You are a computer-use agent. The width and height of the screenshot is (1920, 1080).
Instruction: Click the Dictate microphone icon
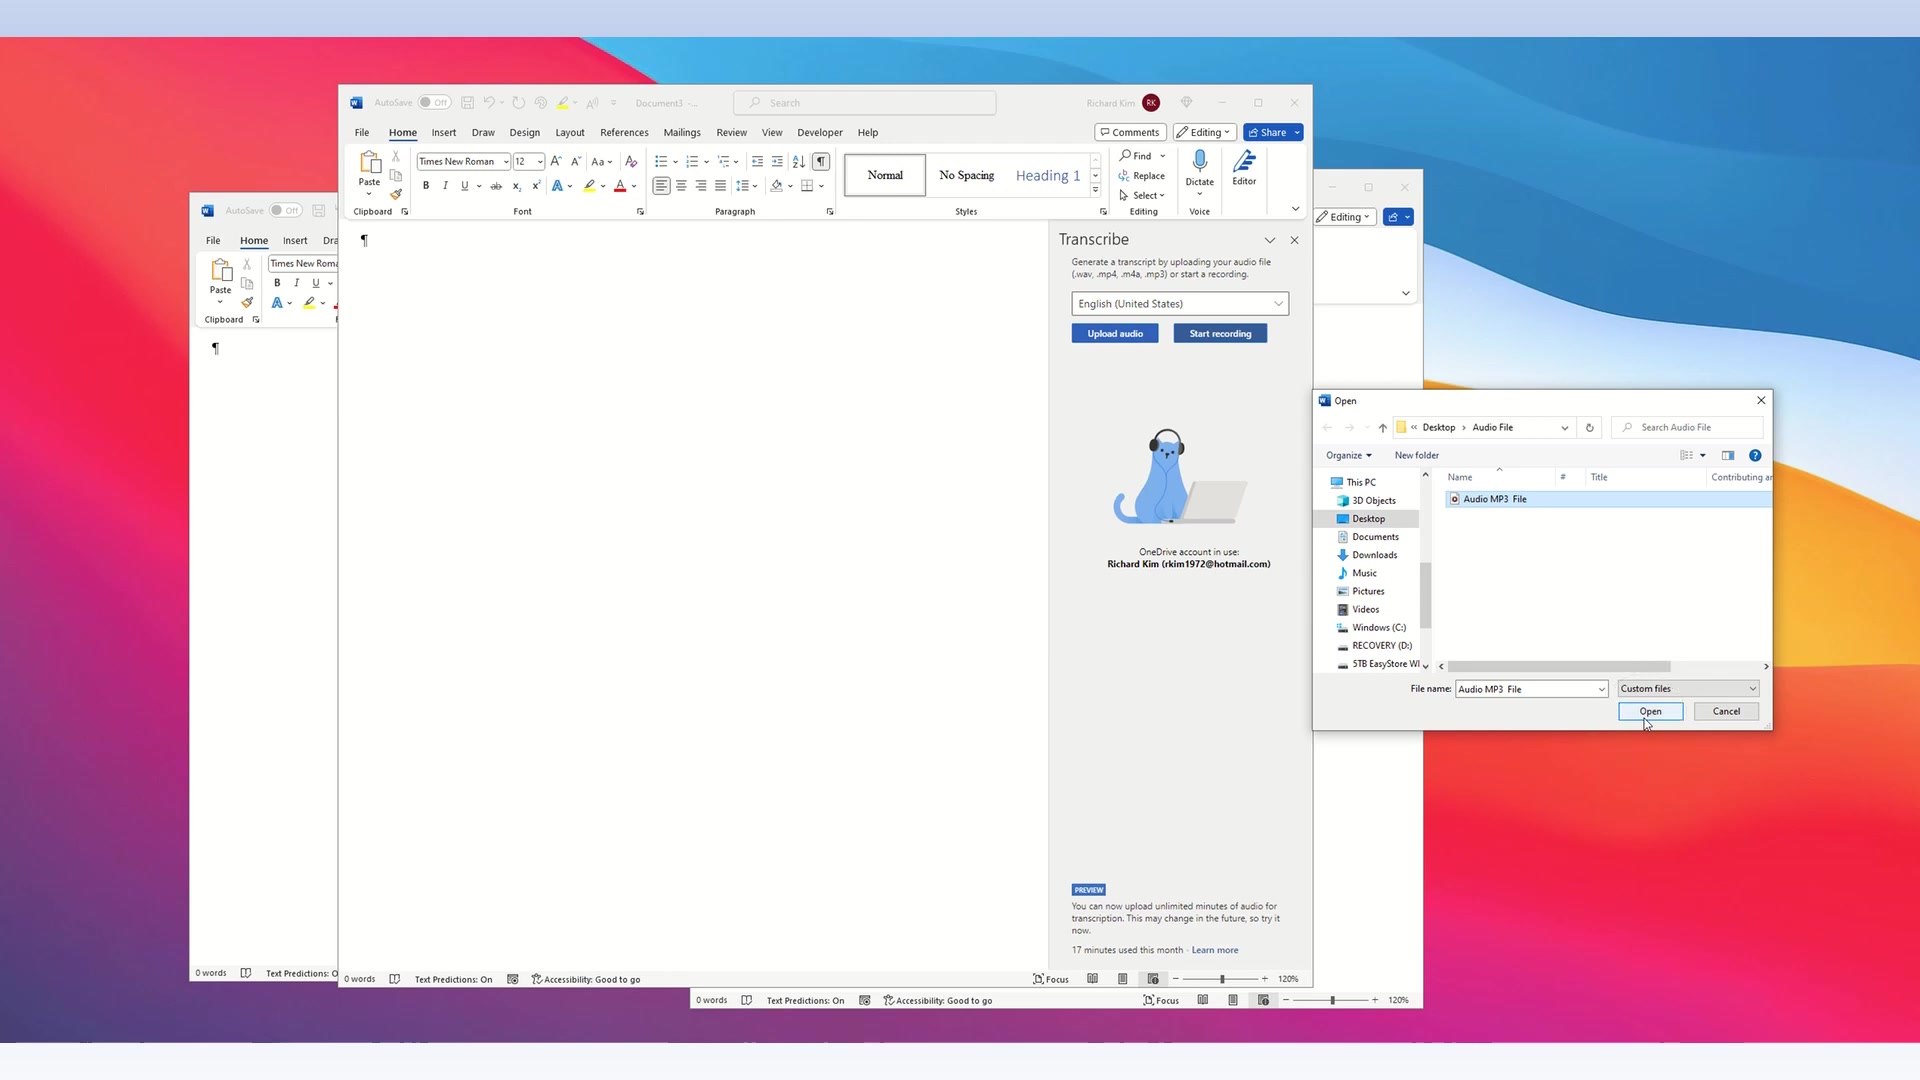tap(1200, 161)
